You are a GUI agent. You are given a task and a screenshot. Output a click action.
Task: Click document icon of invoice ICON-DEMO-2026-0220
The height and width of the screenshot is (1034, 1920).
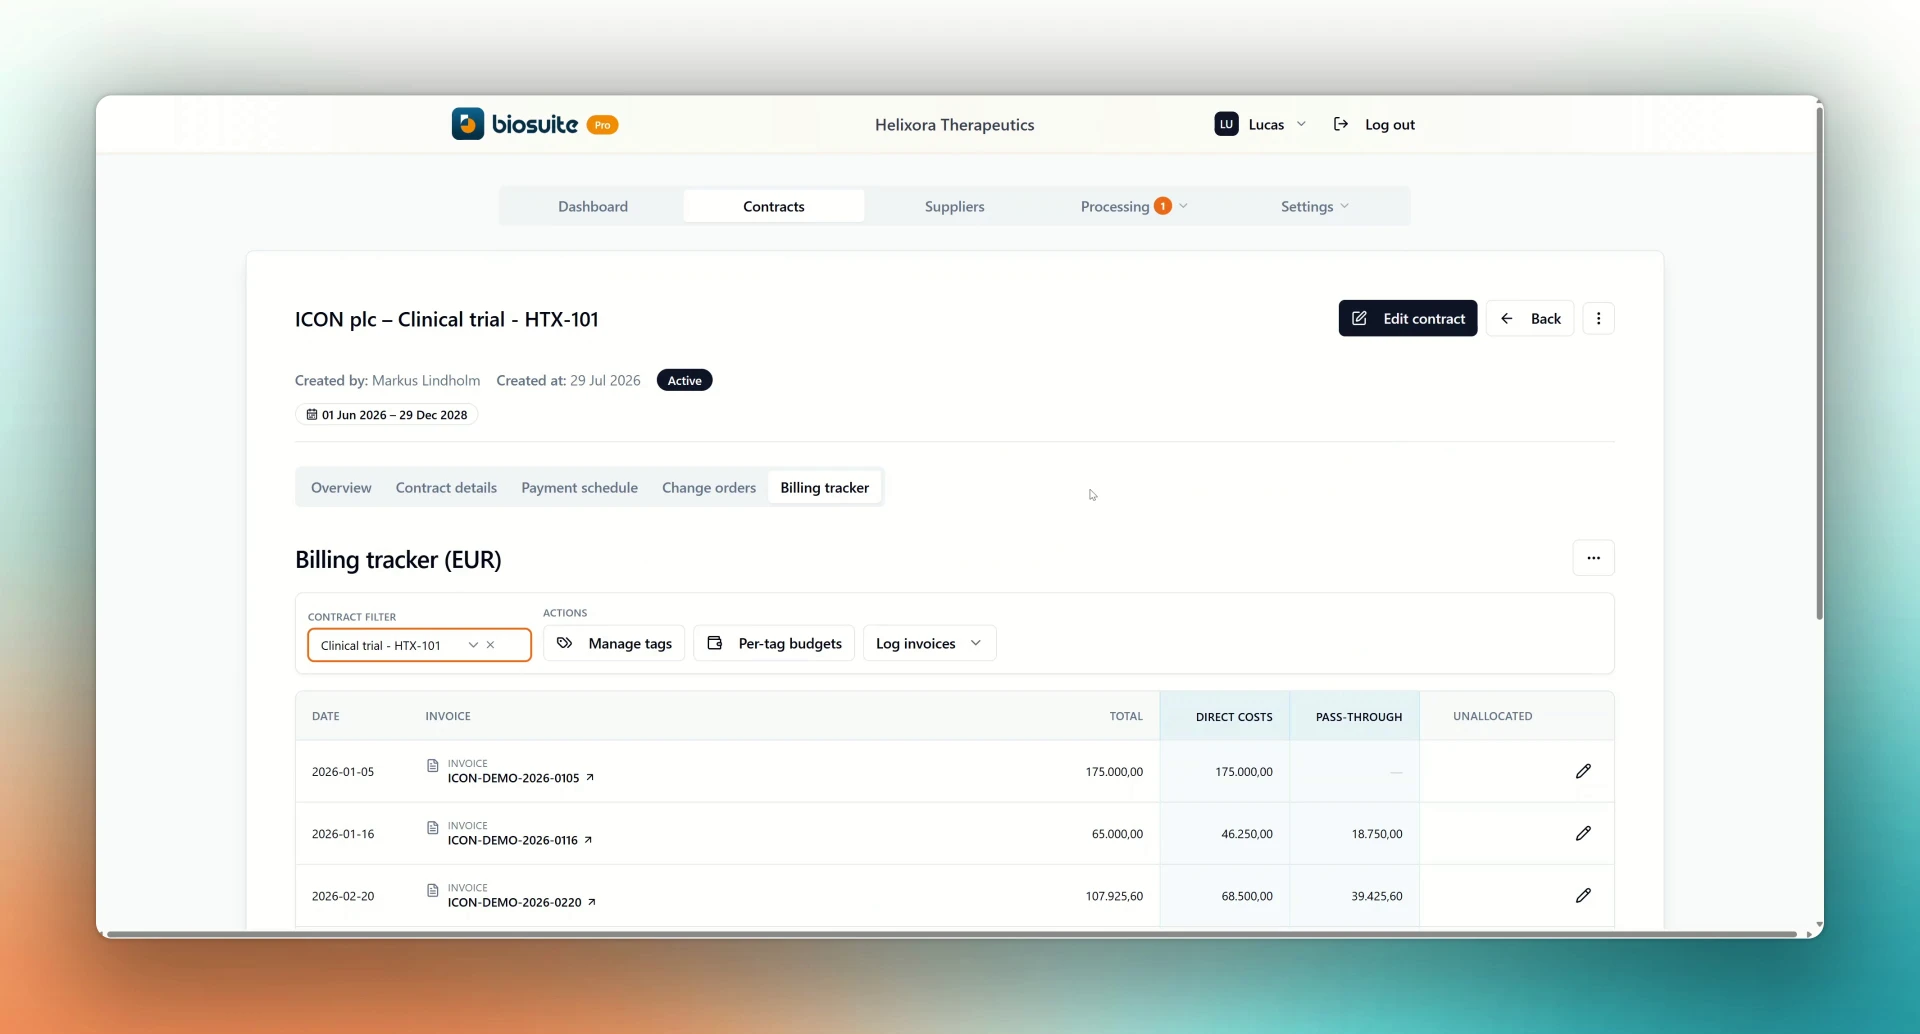click(x=433, y=890)
